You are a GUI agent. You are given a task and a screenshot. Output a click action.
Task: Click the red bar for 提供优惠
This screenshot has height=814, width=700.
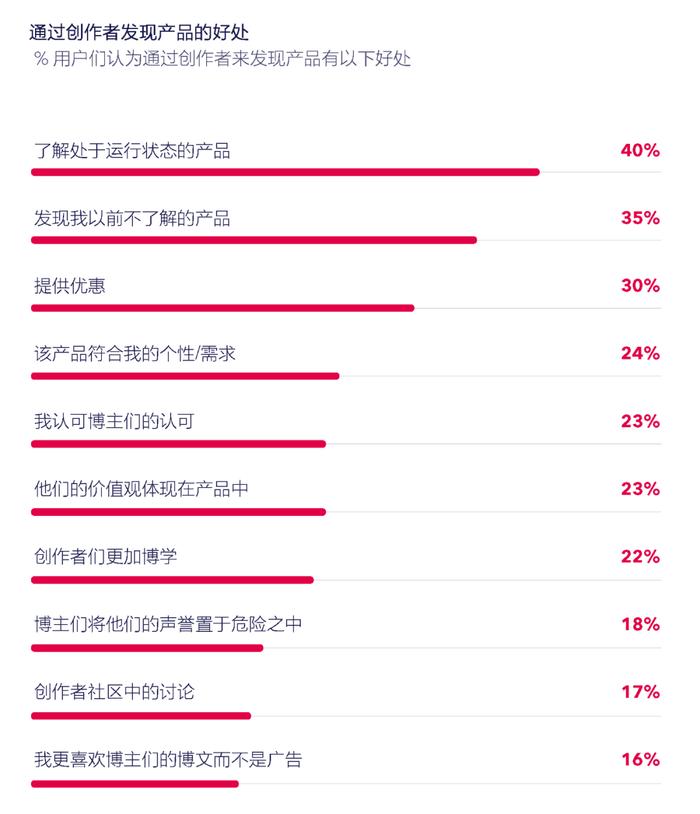(223, 308)
